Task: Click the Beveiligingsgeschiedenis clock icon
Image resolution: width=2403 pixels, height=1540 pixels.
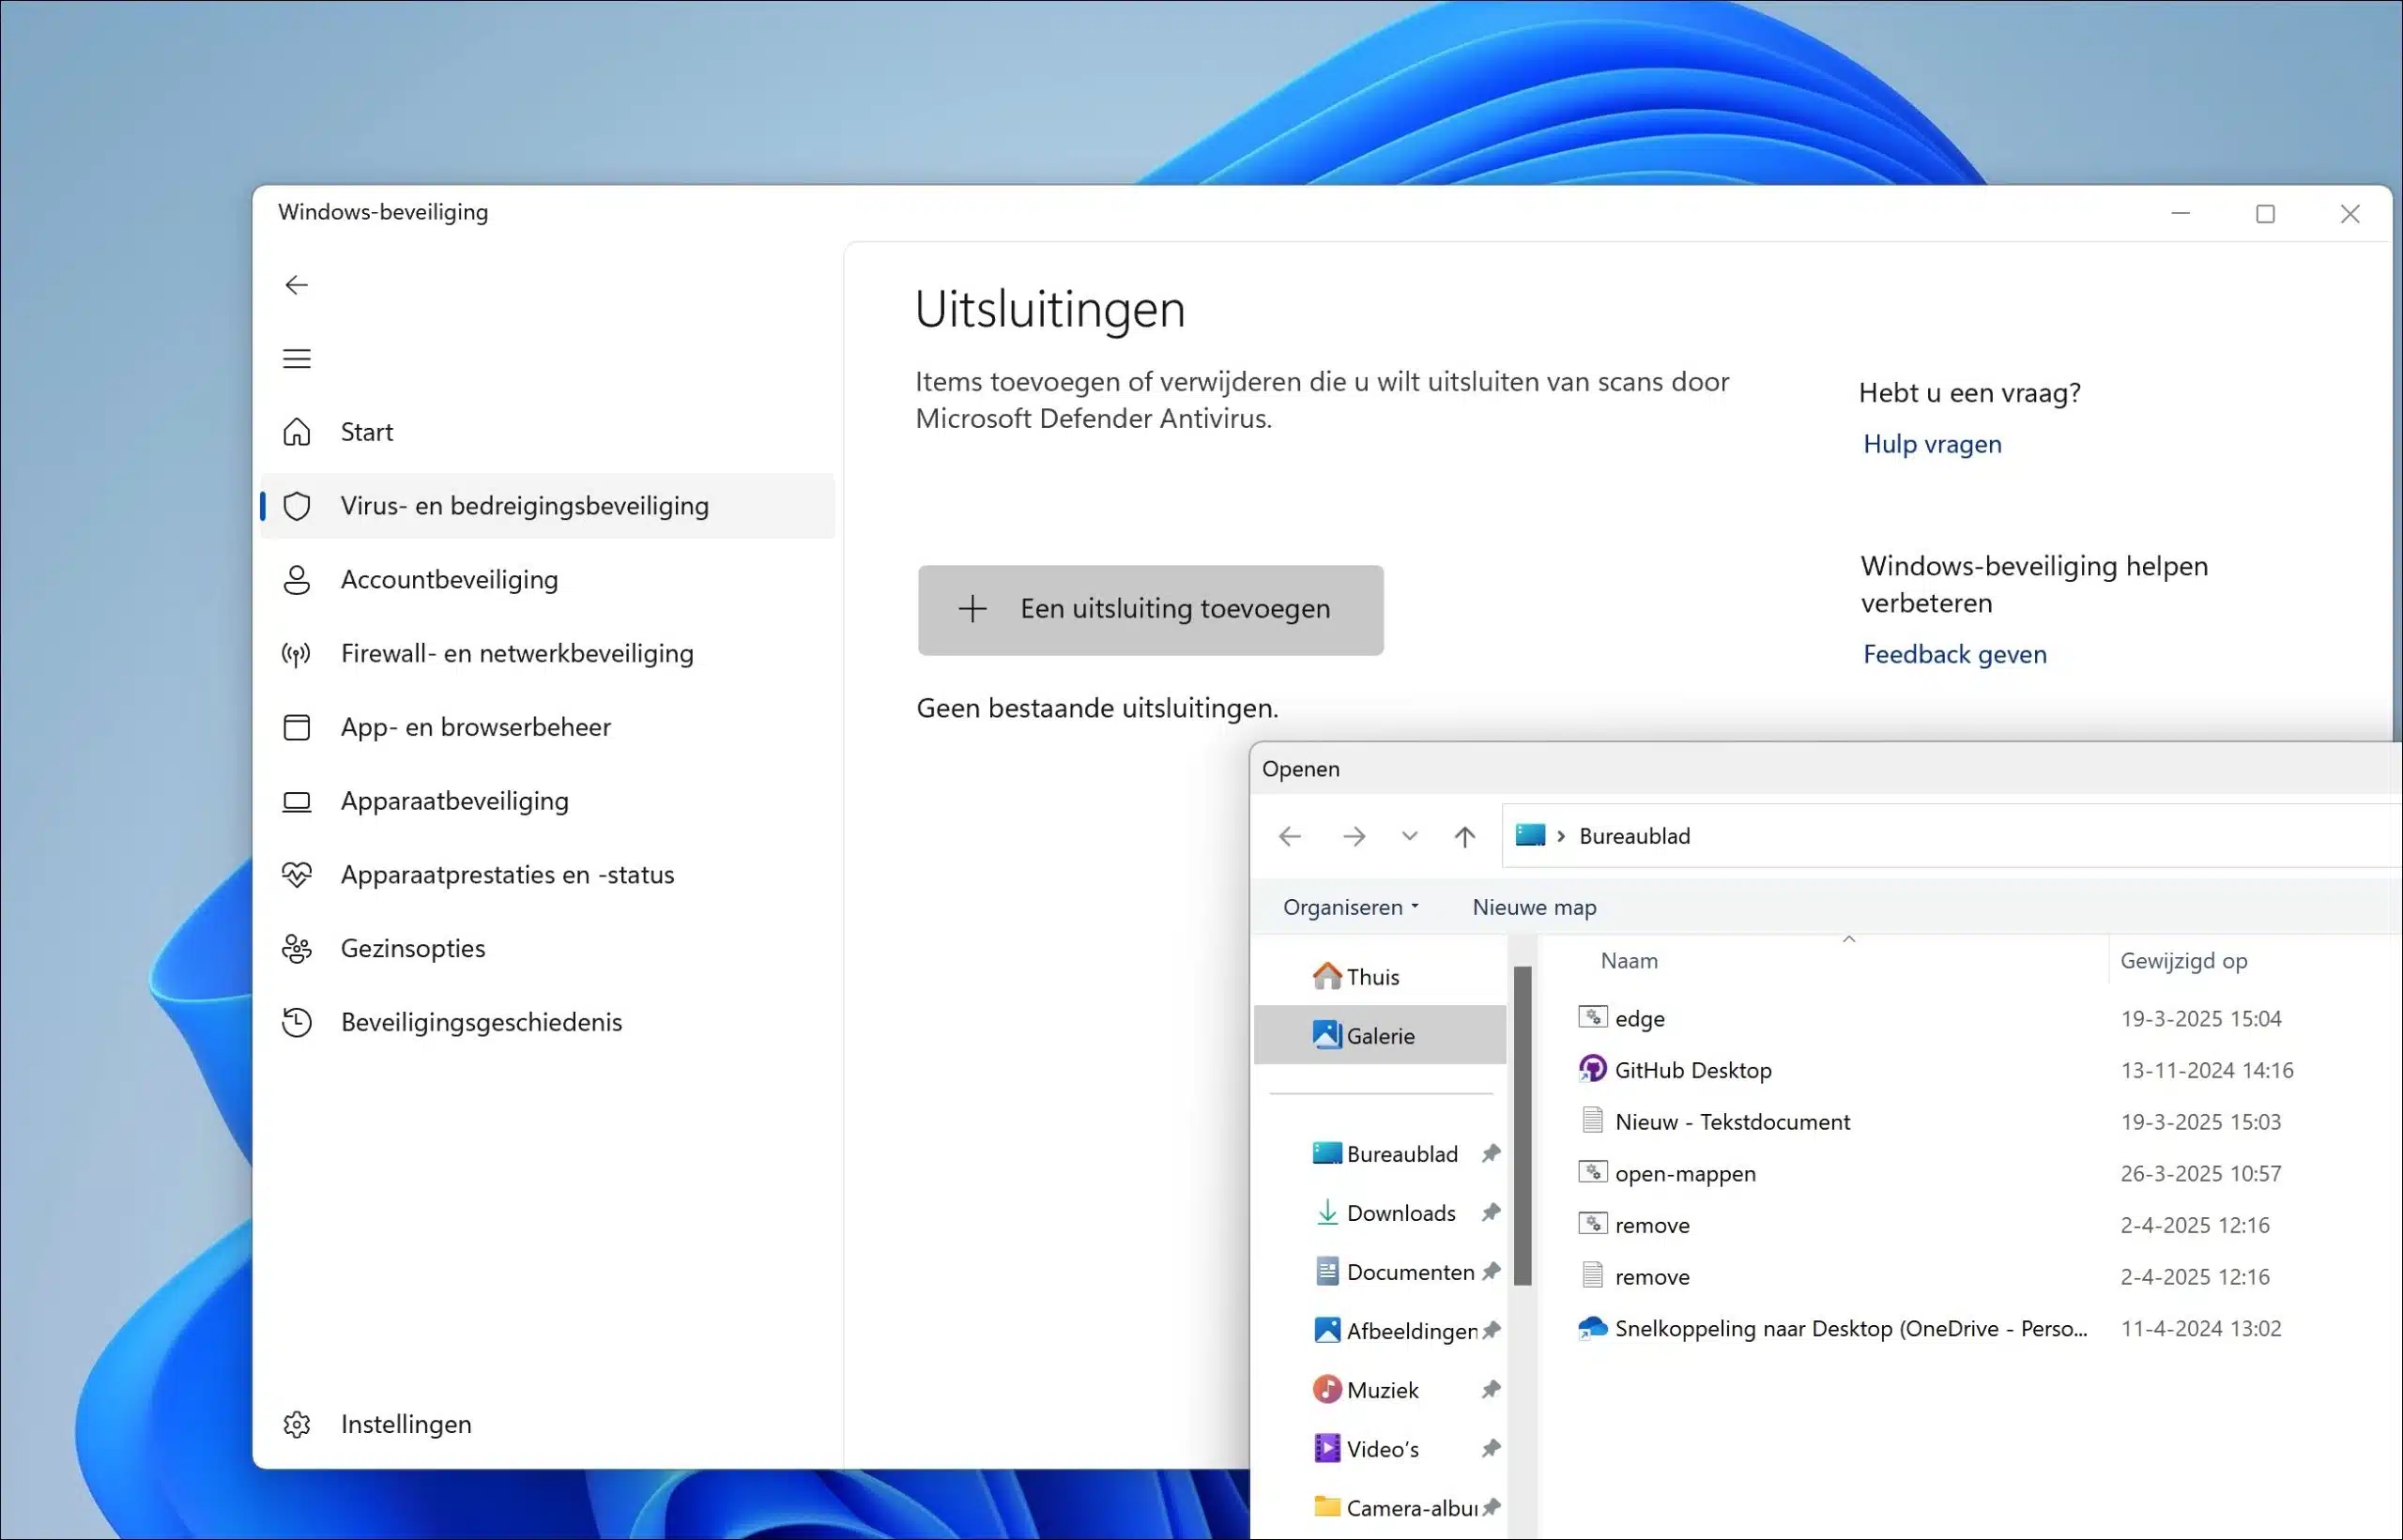Action: pyautogui.click(x=296, y=1022)
